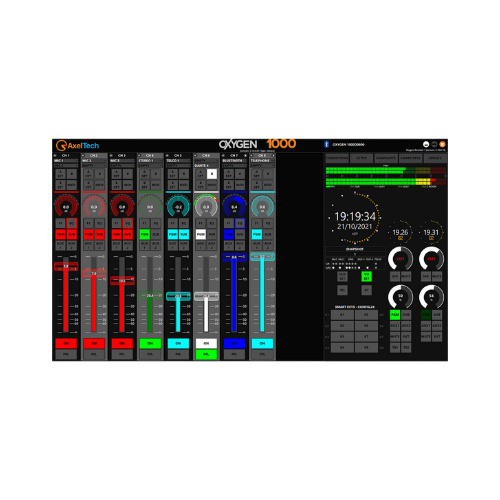The width and height of the screenshot is (500, 500).
Task: Toggle PGM bus on BLUETOOTH channel
Action: [228, 234]
